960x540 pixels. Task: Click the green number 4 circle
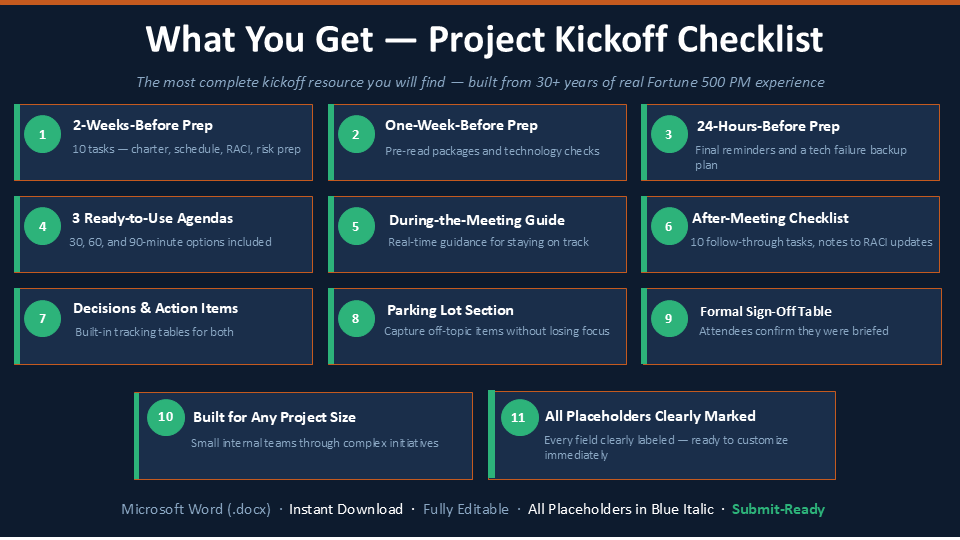(42, 227)
